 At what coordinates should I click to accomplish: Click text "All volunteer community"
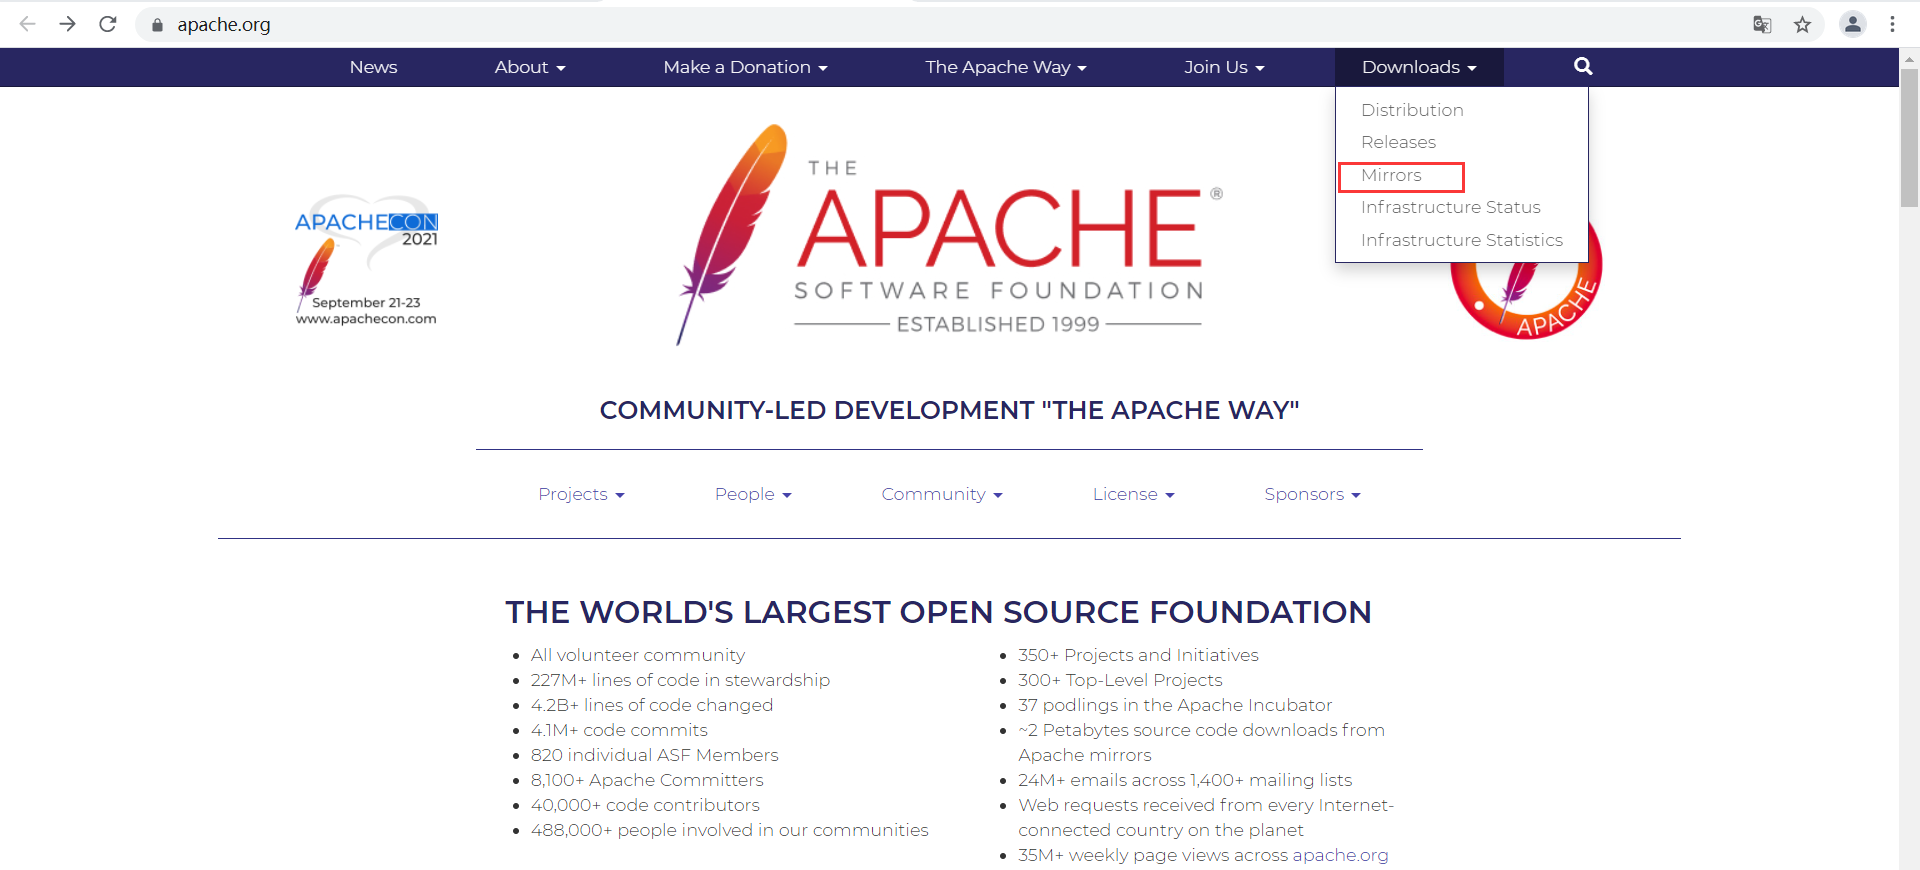[638, 655]
